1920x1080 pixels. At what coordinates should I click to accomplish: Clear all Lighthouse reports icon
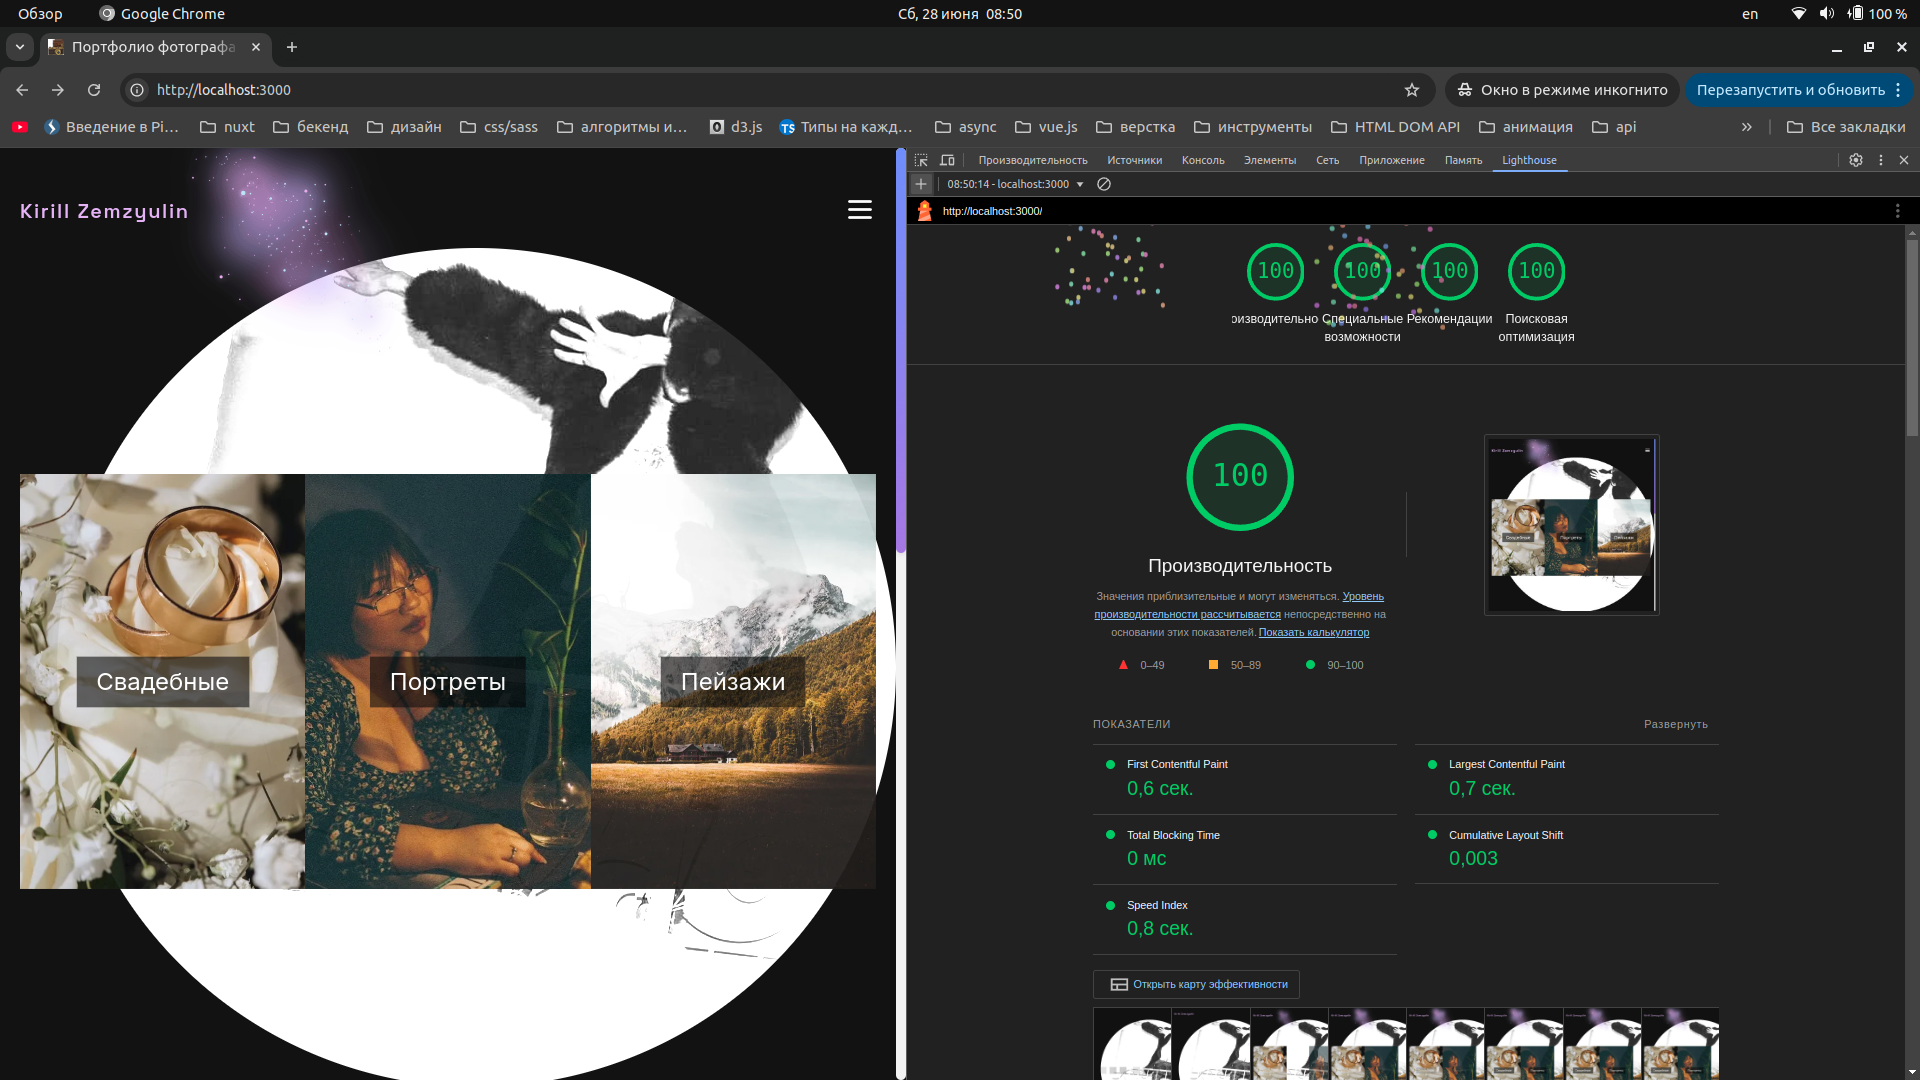coord(1104,184)
